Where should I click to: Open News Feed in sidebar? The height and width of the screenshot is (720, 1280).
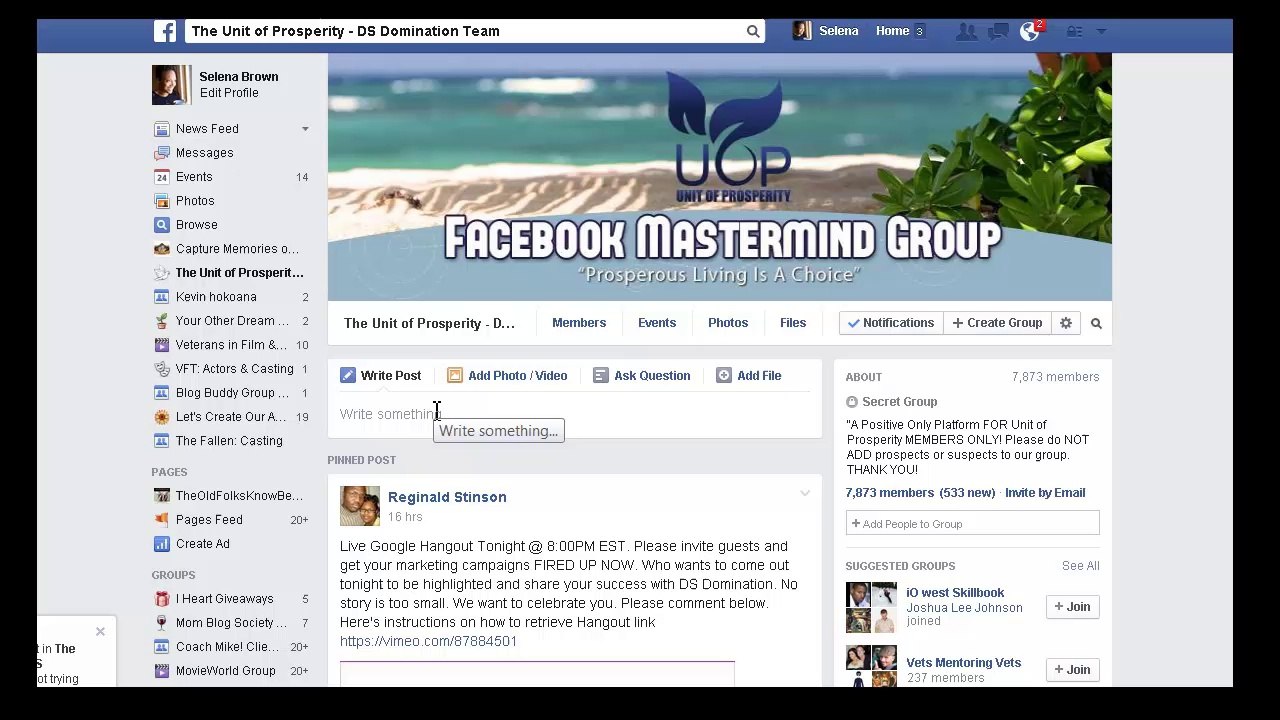pos(207,129)
